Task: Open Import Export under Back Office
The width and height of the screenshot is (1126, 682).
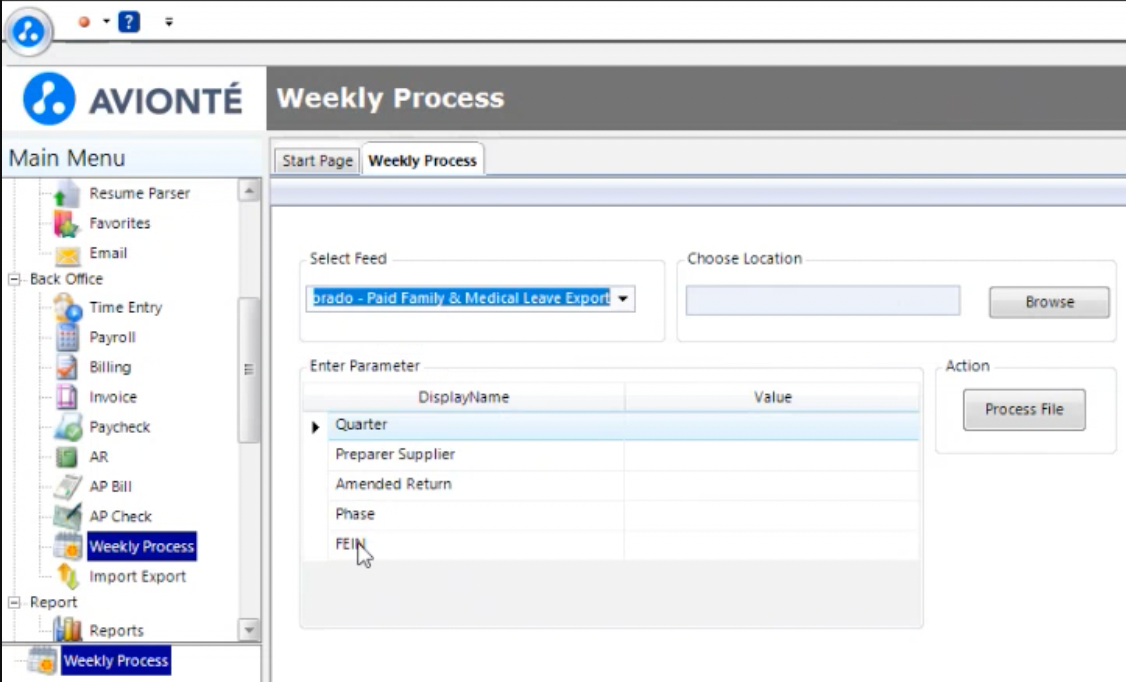Action: tap(137, 576)
